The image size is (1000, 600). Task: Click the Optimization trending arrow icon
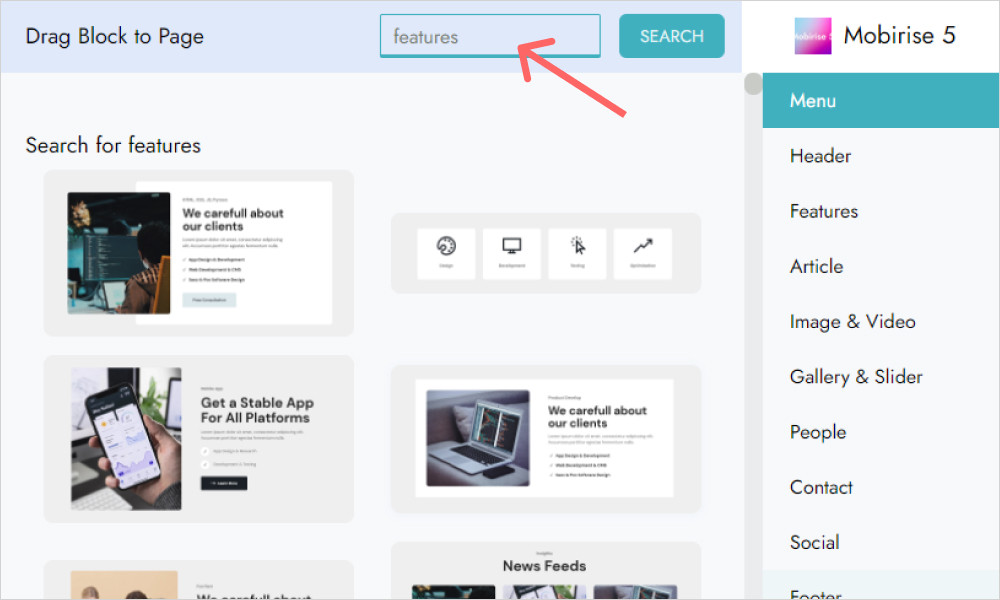[642, 246]
